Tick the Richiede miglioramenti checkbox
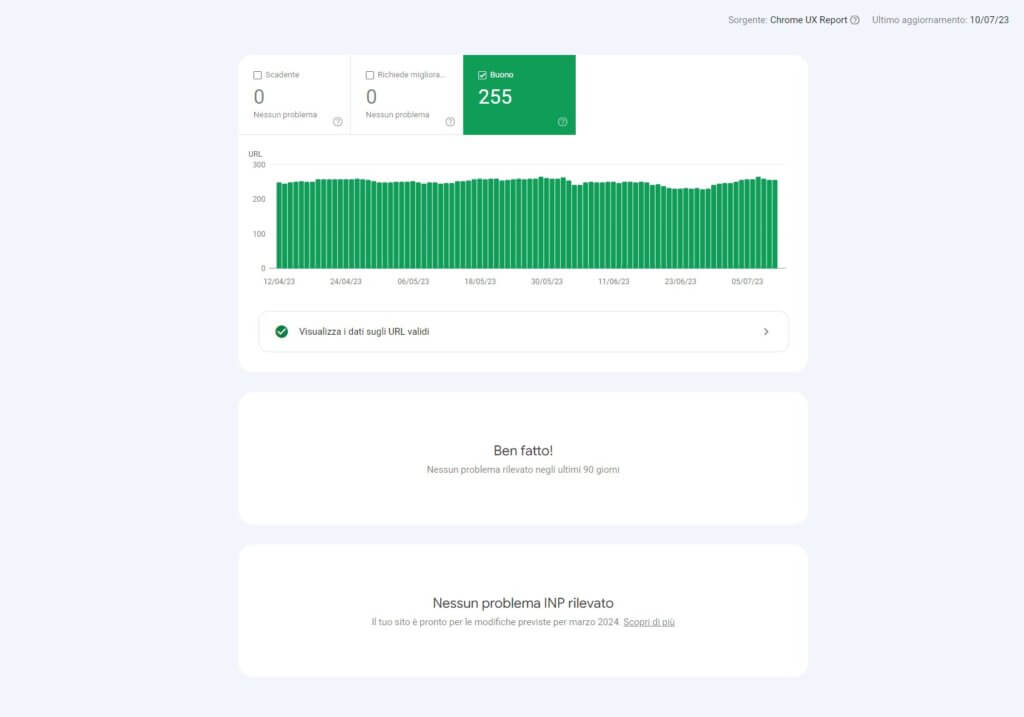The width and height of the screenshot is (1024, 717). point(370,75)
